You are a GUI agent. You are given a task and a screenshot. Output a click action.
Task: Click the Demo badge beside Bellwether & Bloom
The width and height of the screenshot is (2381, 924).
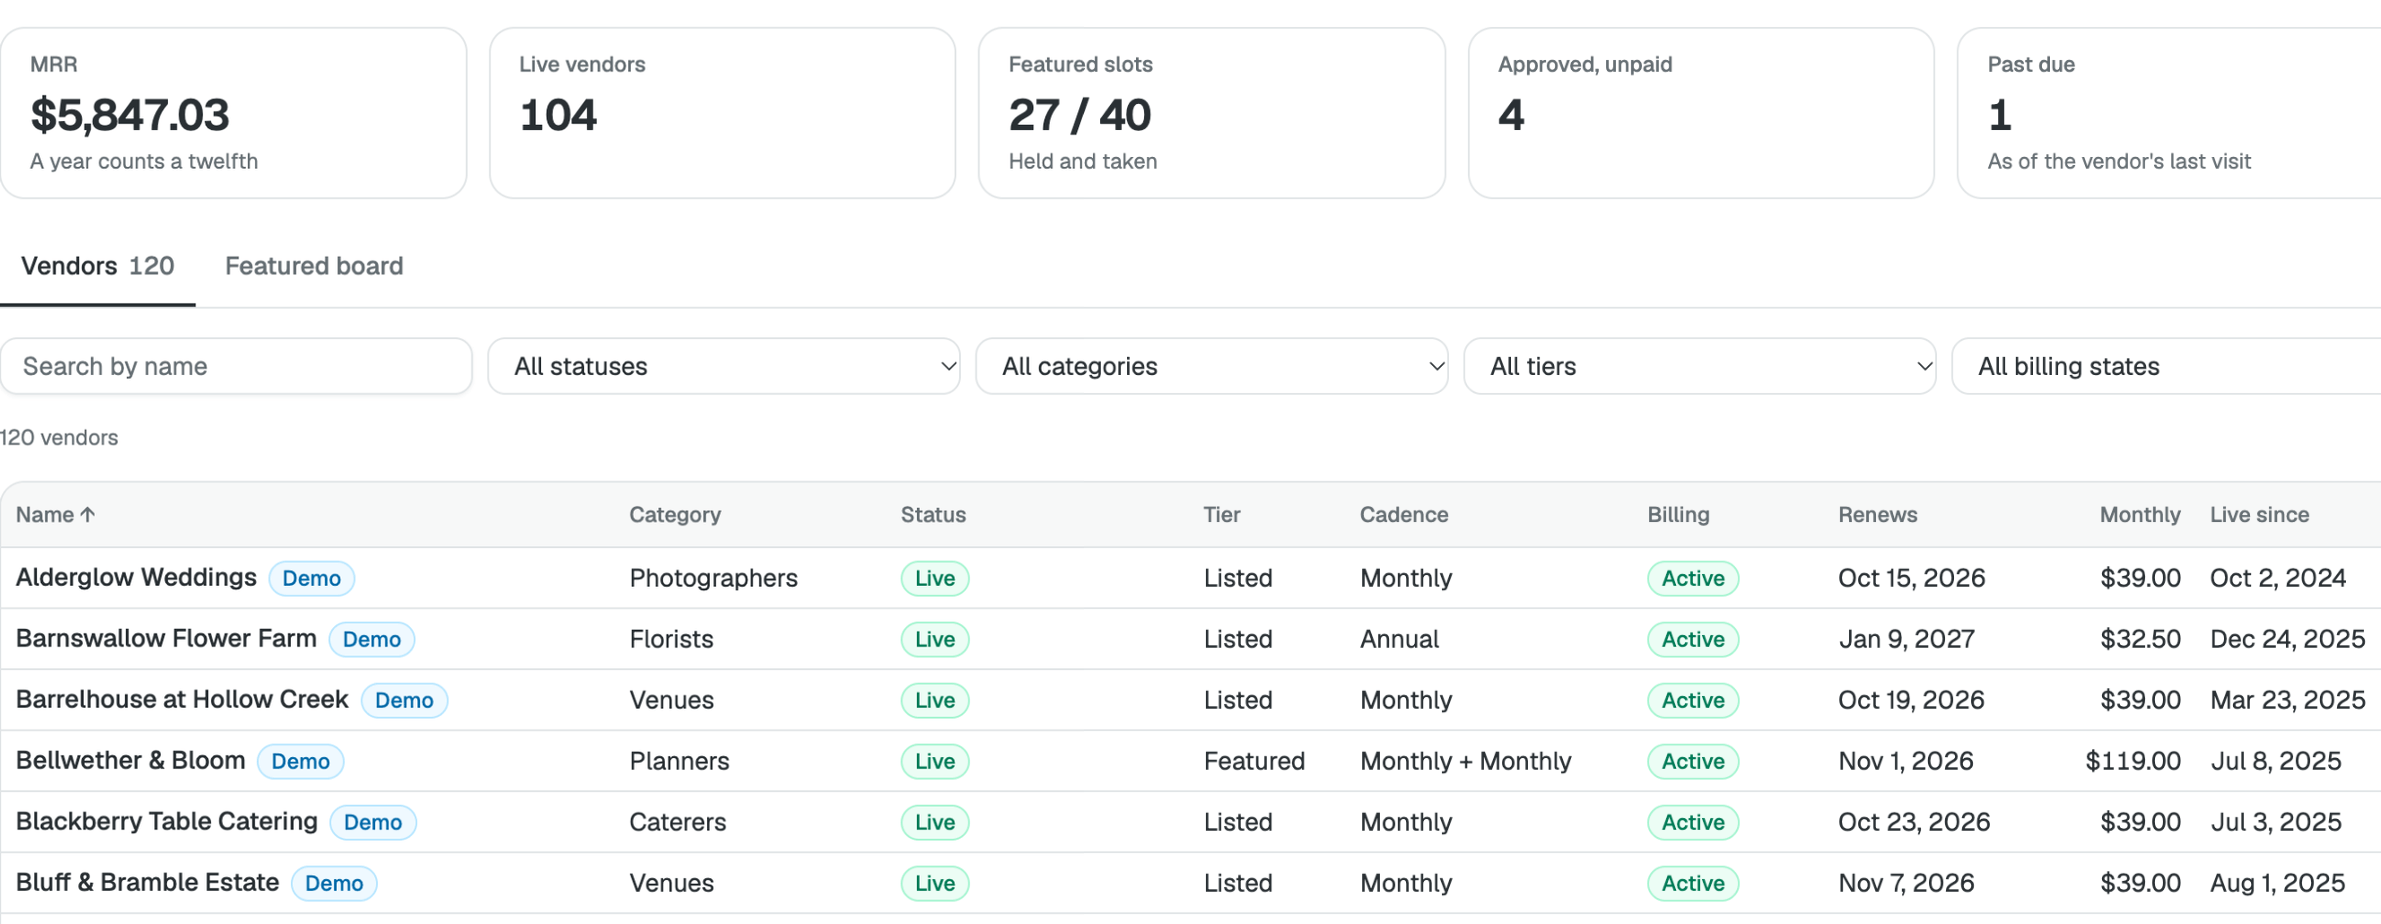(301, 762)
